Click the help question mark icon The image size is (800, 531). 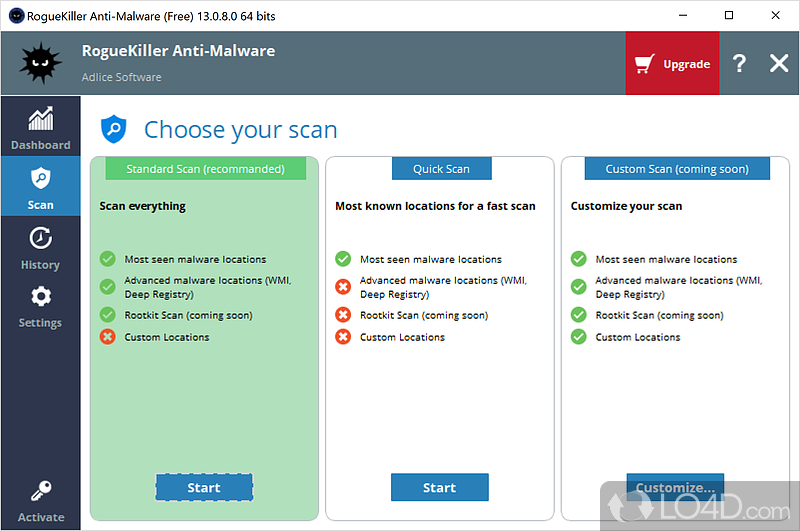coord(739,64)
